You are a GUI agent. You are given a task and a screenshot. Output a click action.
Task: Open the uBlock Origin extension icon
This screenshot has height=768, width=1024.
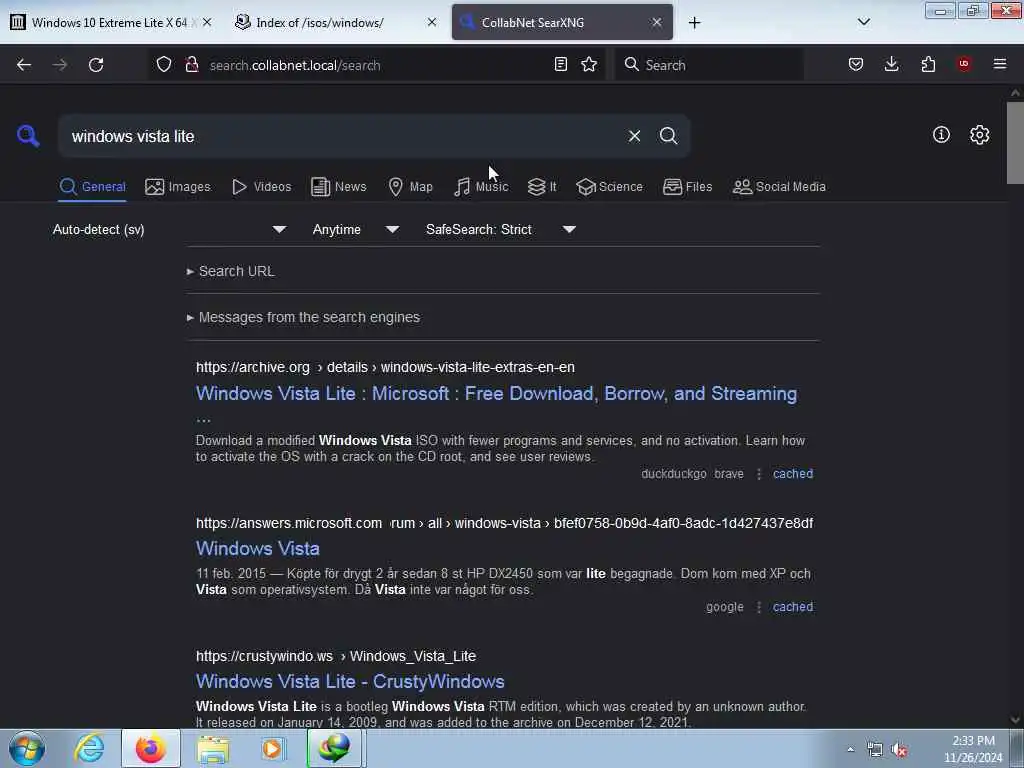(964, 64)
